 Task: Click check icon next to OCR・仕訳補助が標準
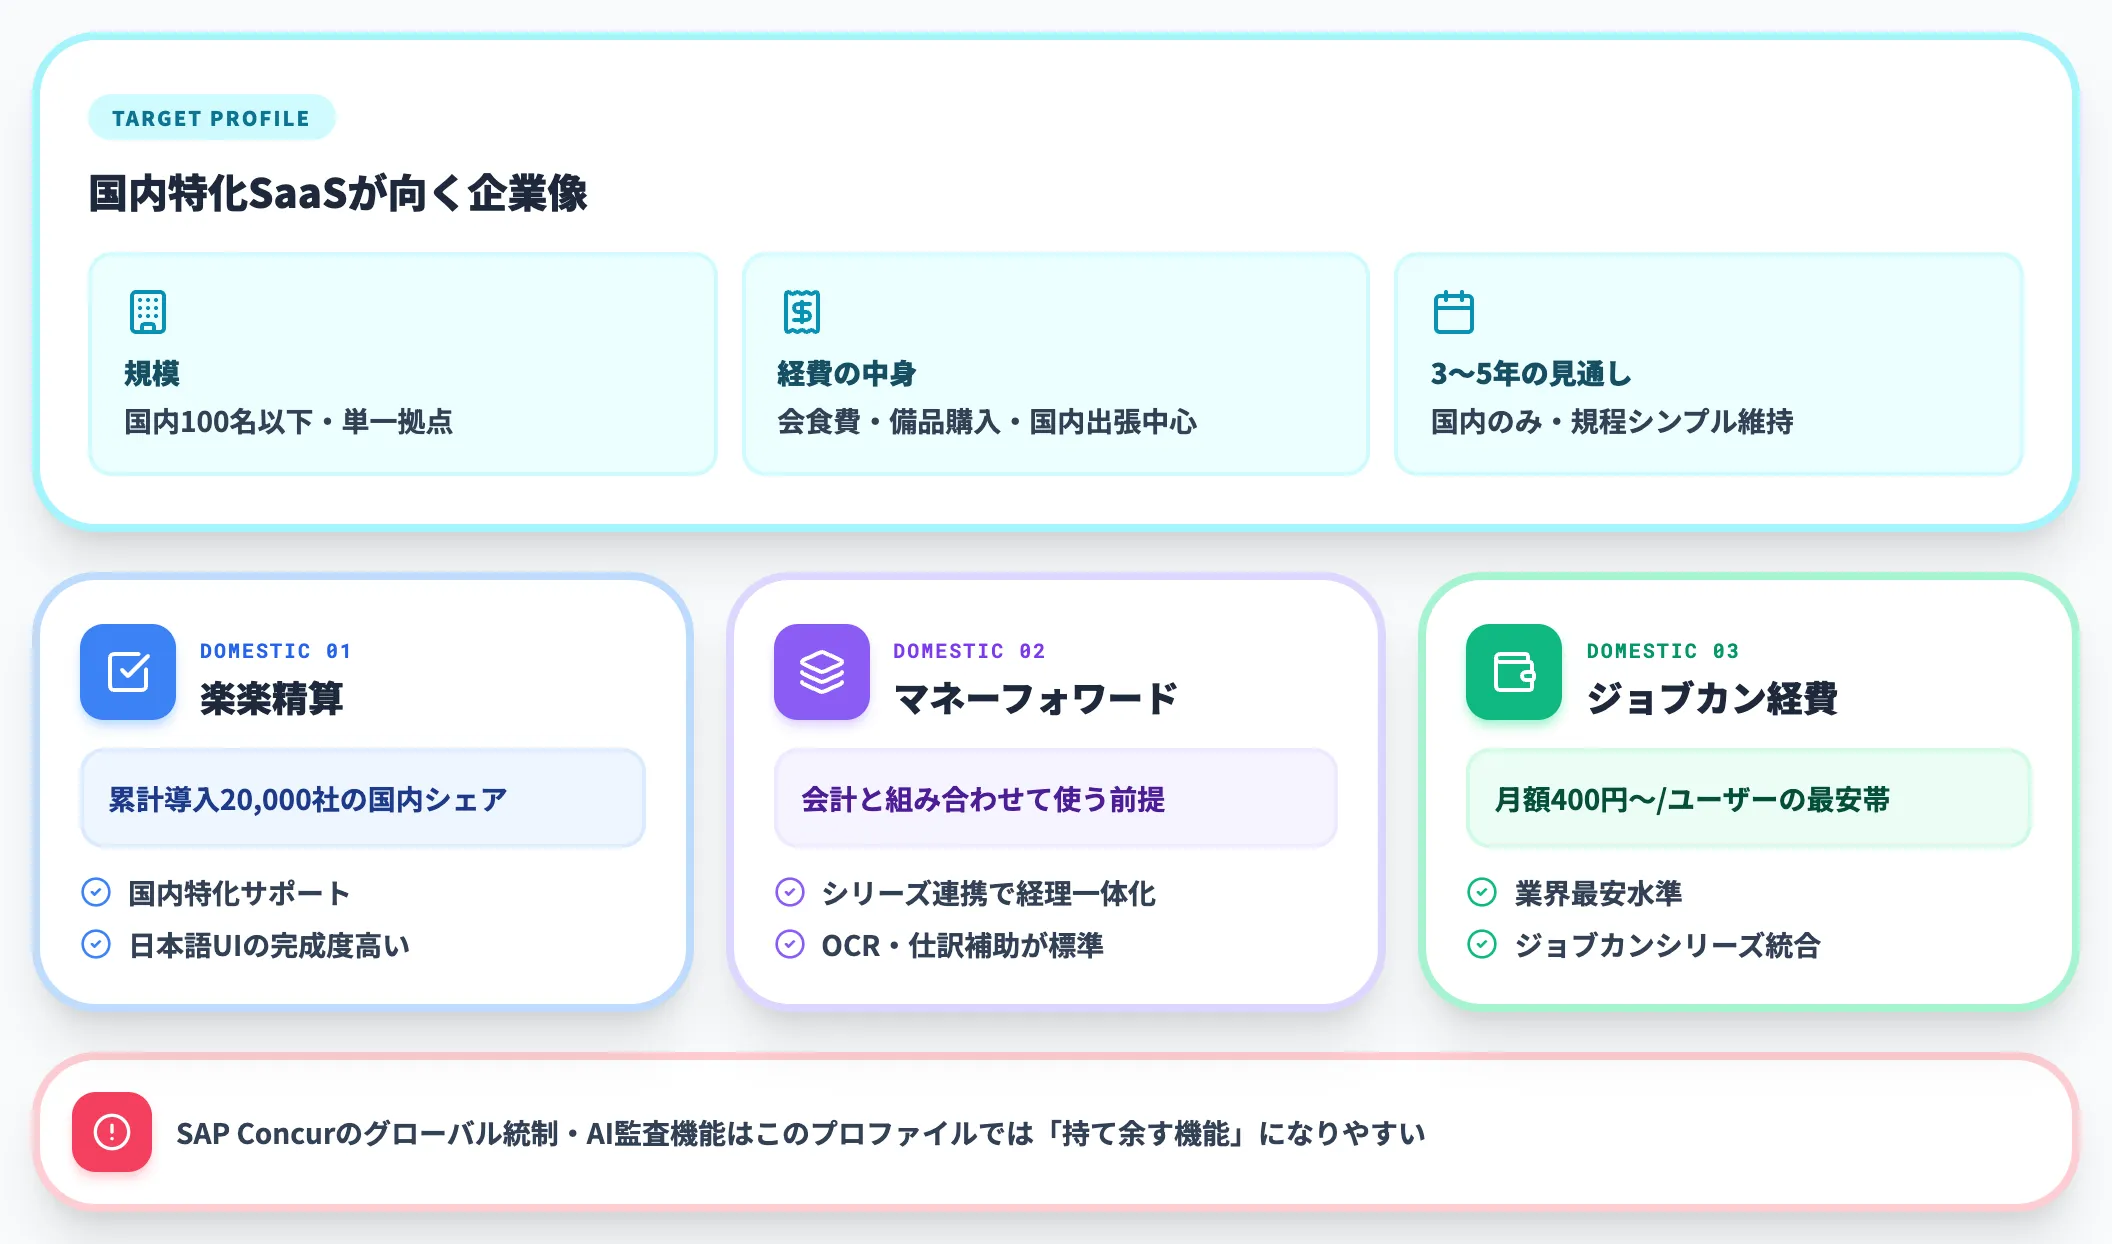(790, 944)
